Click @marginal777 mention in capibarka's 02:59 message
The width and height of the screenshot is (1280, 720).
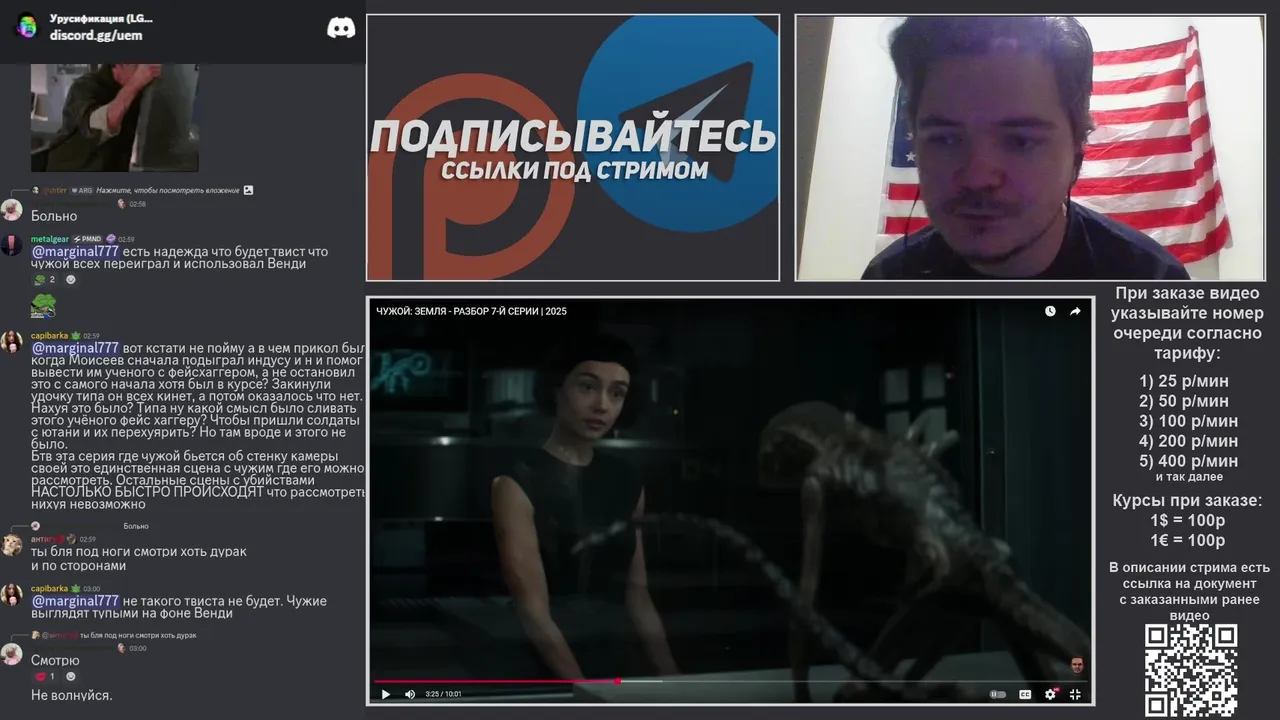(x=75, y=348)
